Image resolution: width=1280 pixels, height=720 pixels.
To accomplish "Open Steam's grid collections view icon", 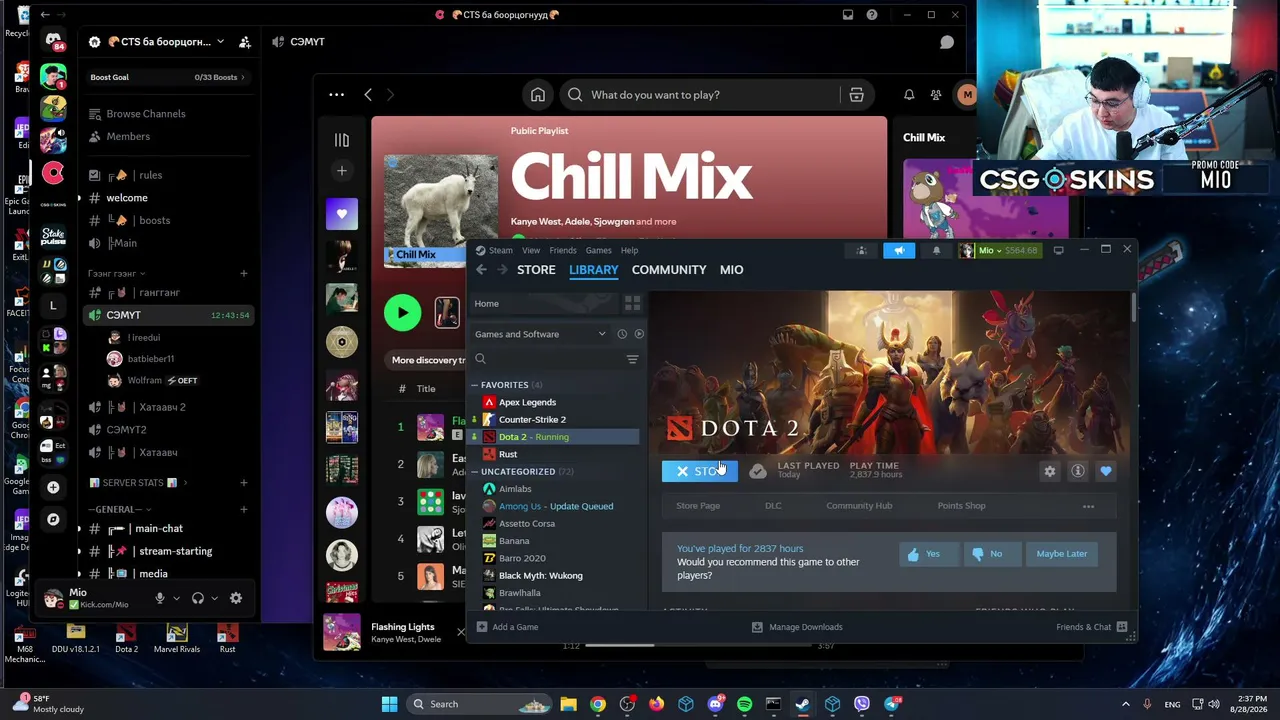I will pos(632,303).
